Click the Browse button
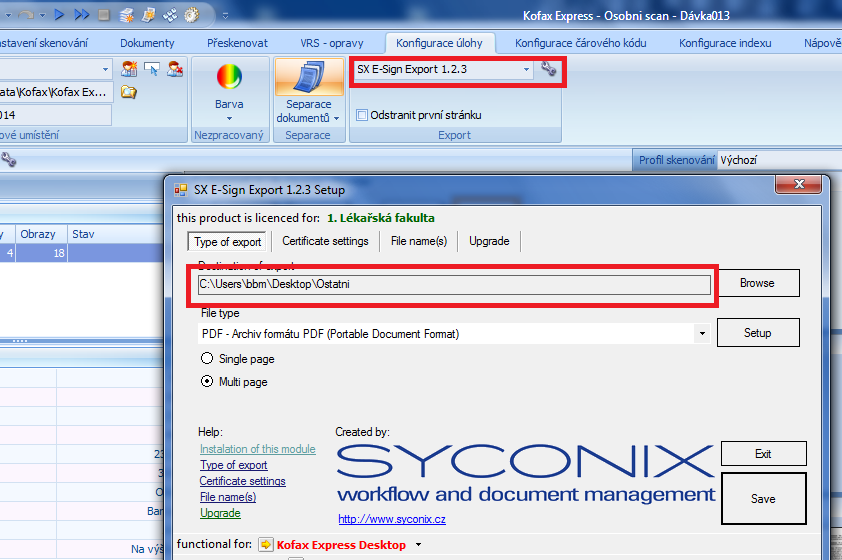Viewport: 842px width, 560px height. point(757,283)
